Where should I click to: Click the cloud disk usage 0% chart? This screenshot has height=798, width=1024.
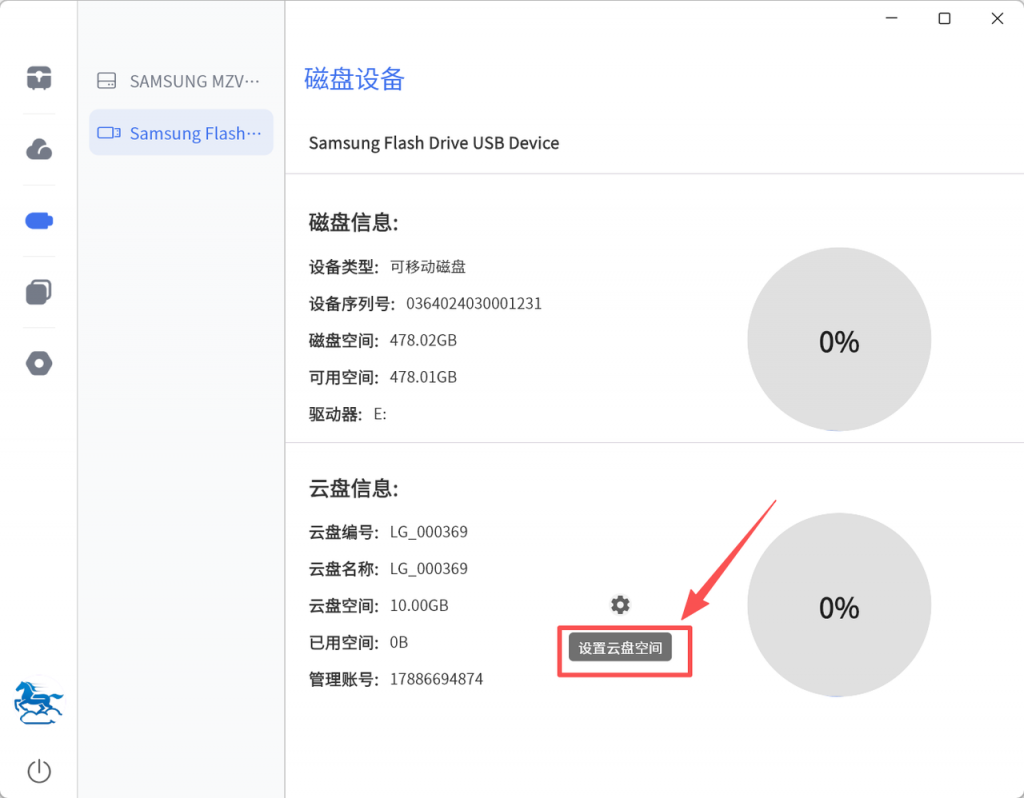(x=839, y=606)
